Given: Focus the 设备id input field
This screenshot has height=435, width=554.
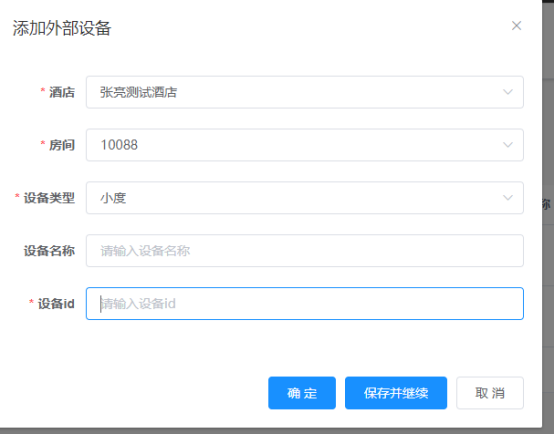Looking at the screenshot, I should coord(305,304).
